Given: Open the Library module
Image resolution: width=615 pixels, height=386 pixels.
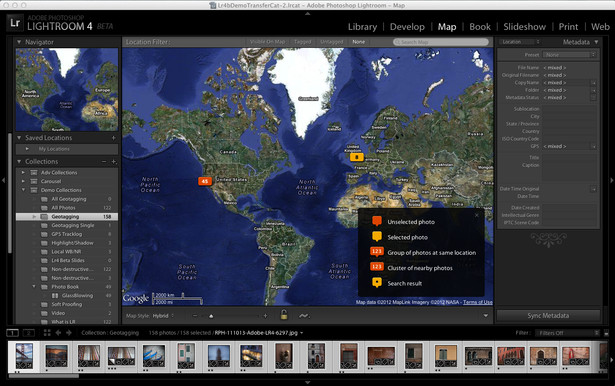Looking at the screenshot, I should click(362, 27).
